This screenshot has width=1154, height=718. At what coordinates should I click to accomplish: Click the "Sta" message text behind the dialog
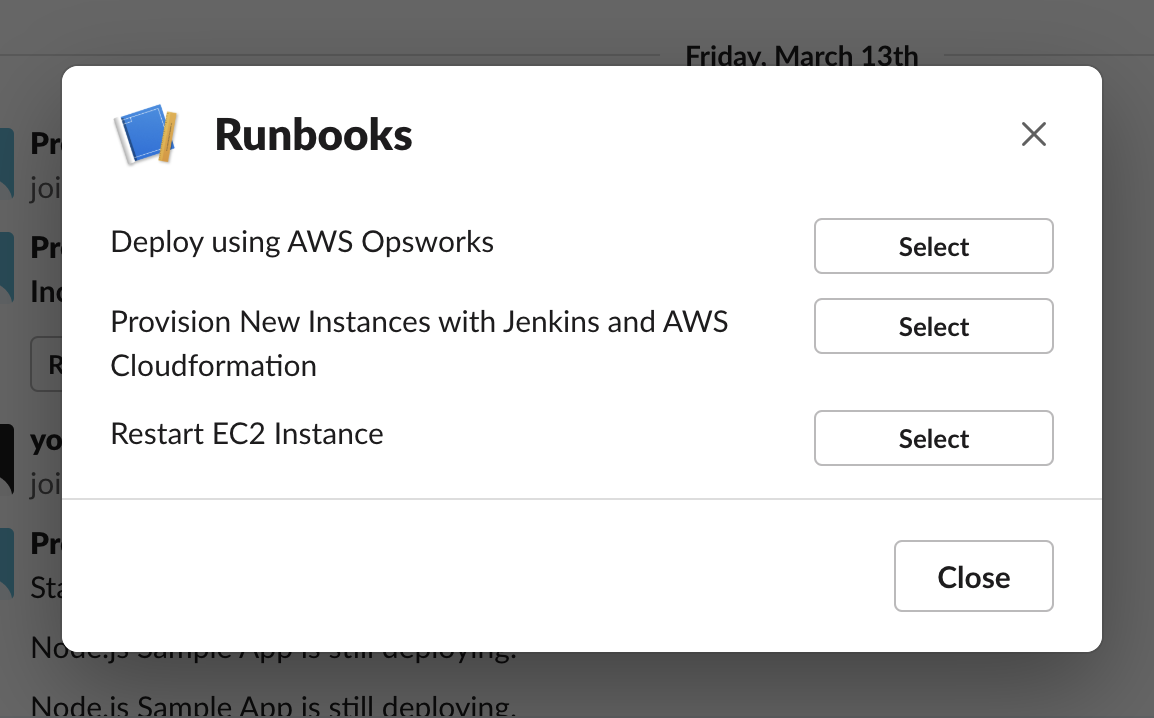46,587
